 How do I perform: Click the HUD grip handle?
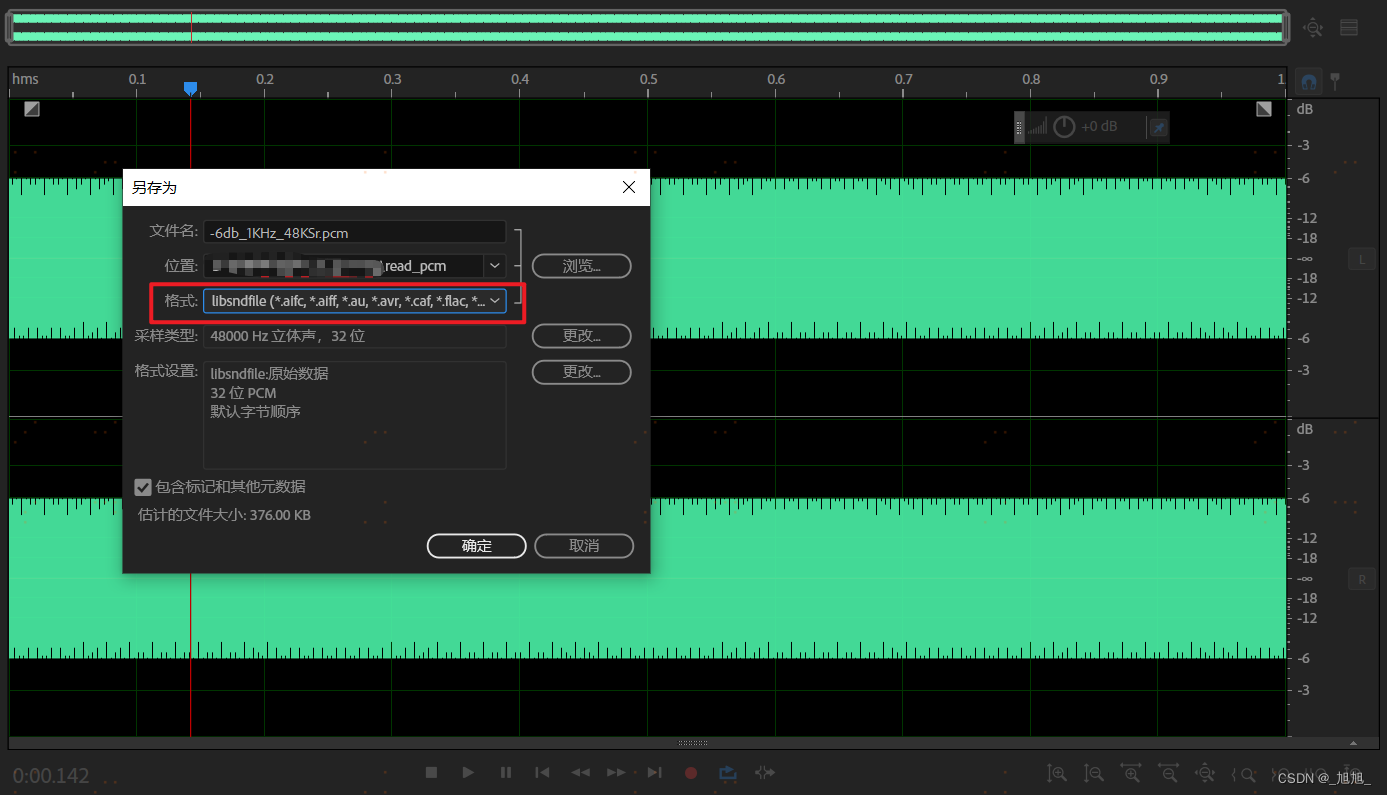coord(1019,127)
